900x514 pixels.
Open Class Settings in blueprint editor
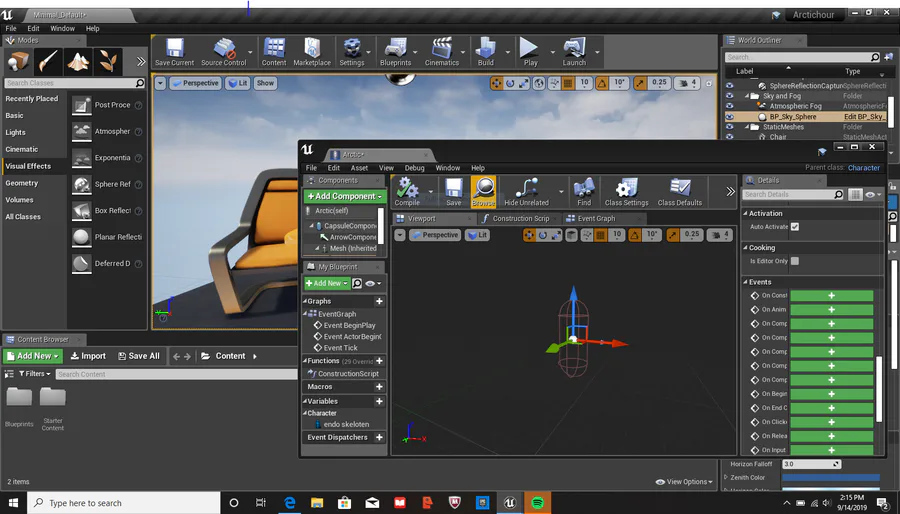(626, 192)
